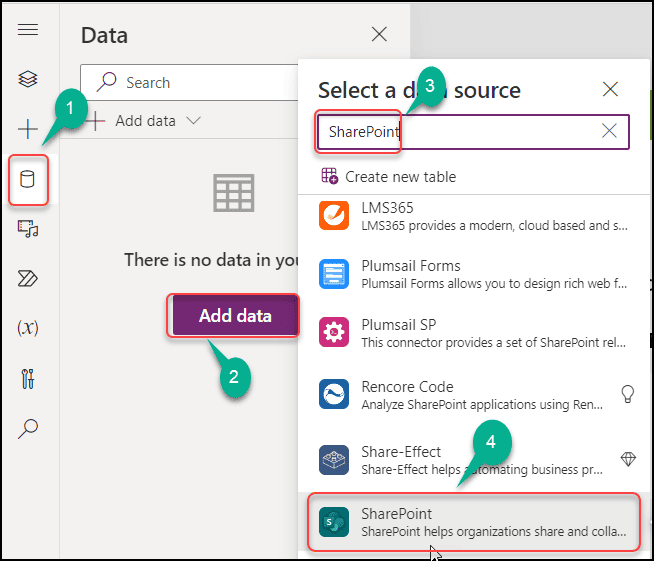654x561 pixels.
Task: Click the premium diamond icon beside Share-Effect
Action: (x=628, y=459)
